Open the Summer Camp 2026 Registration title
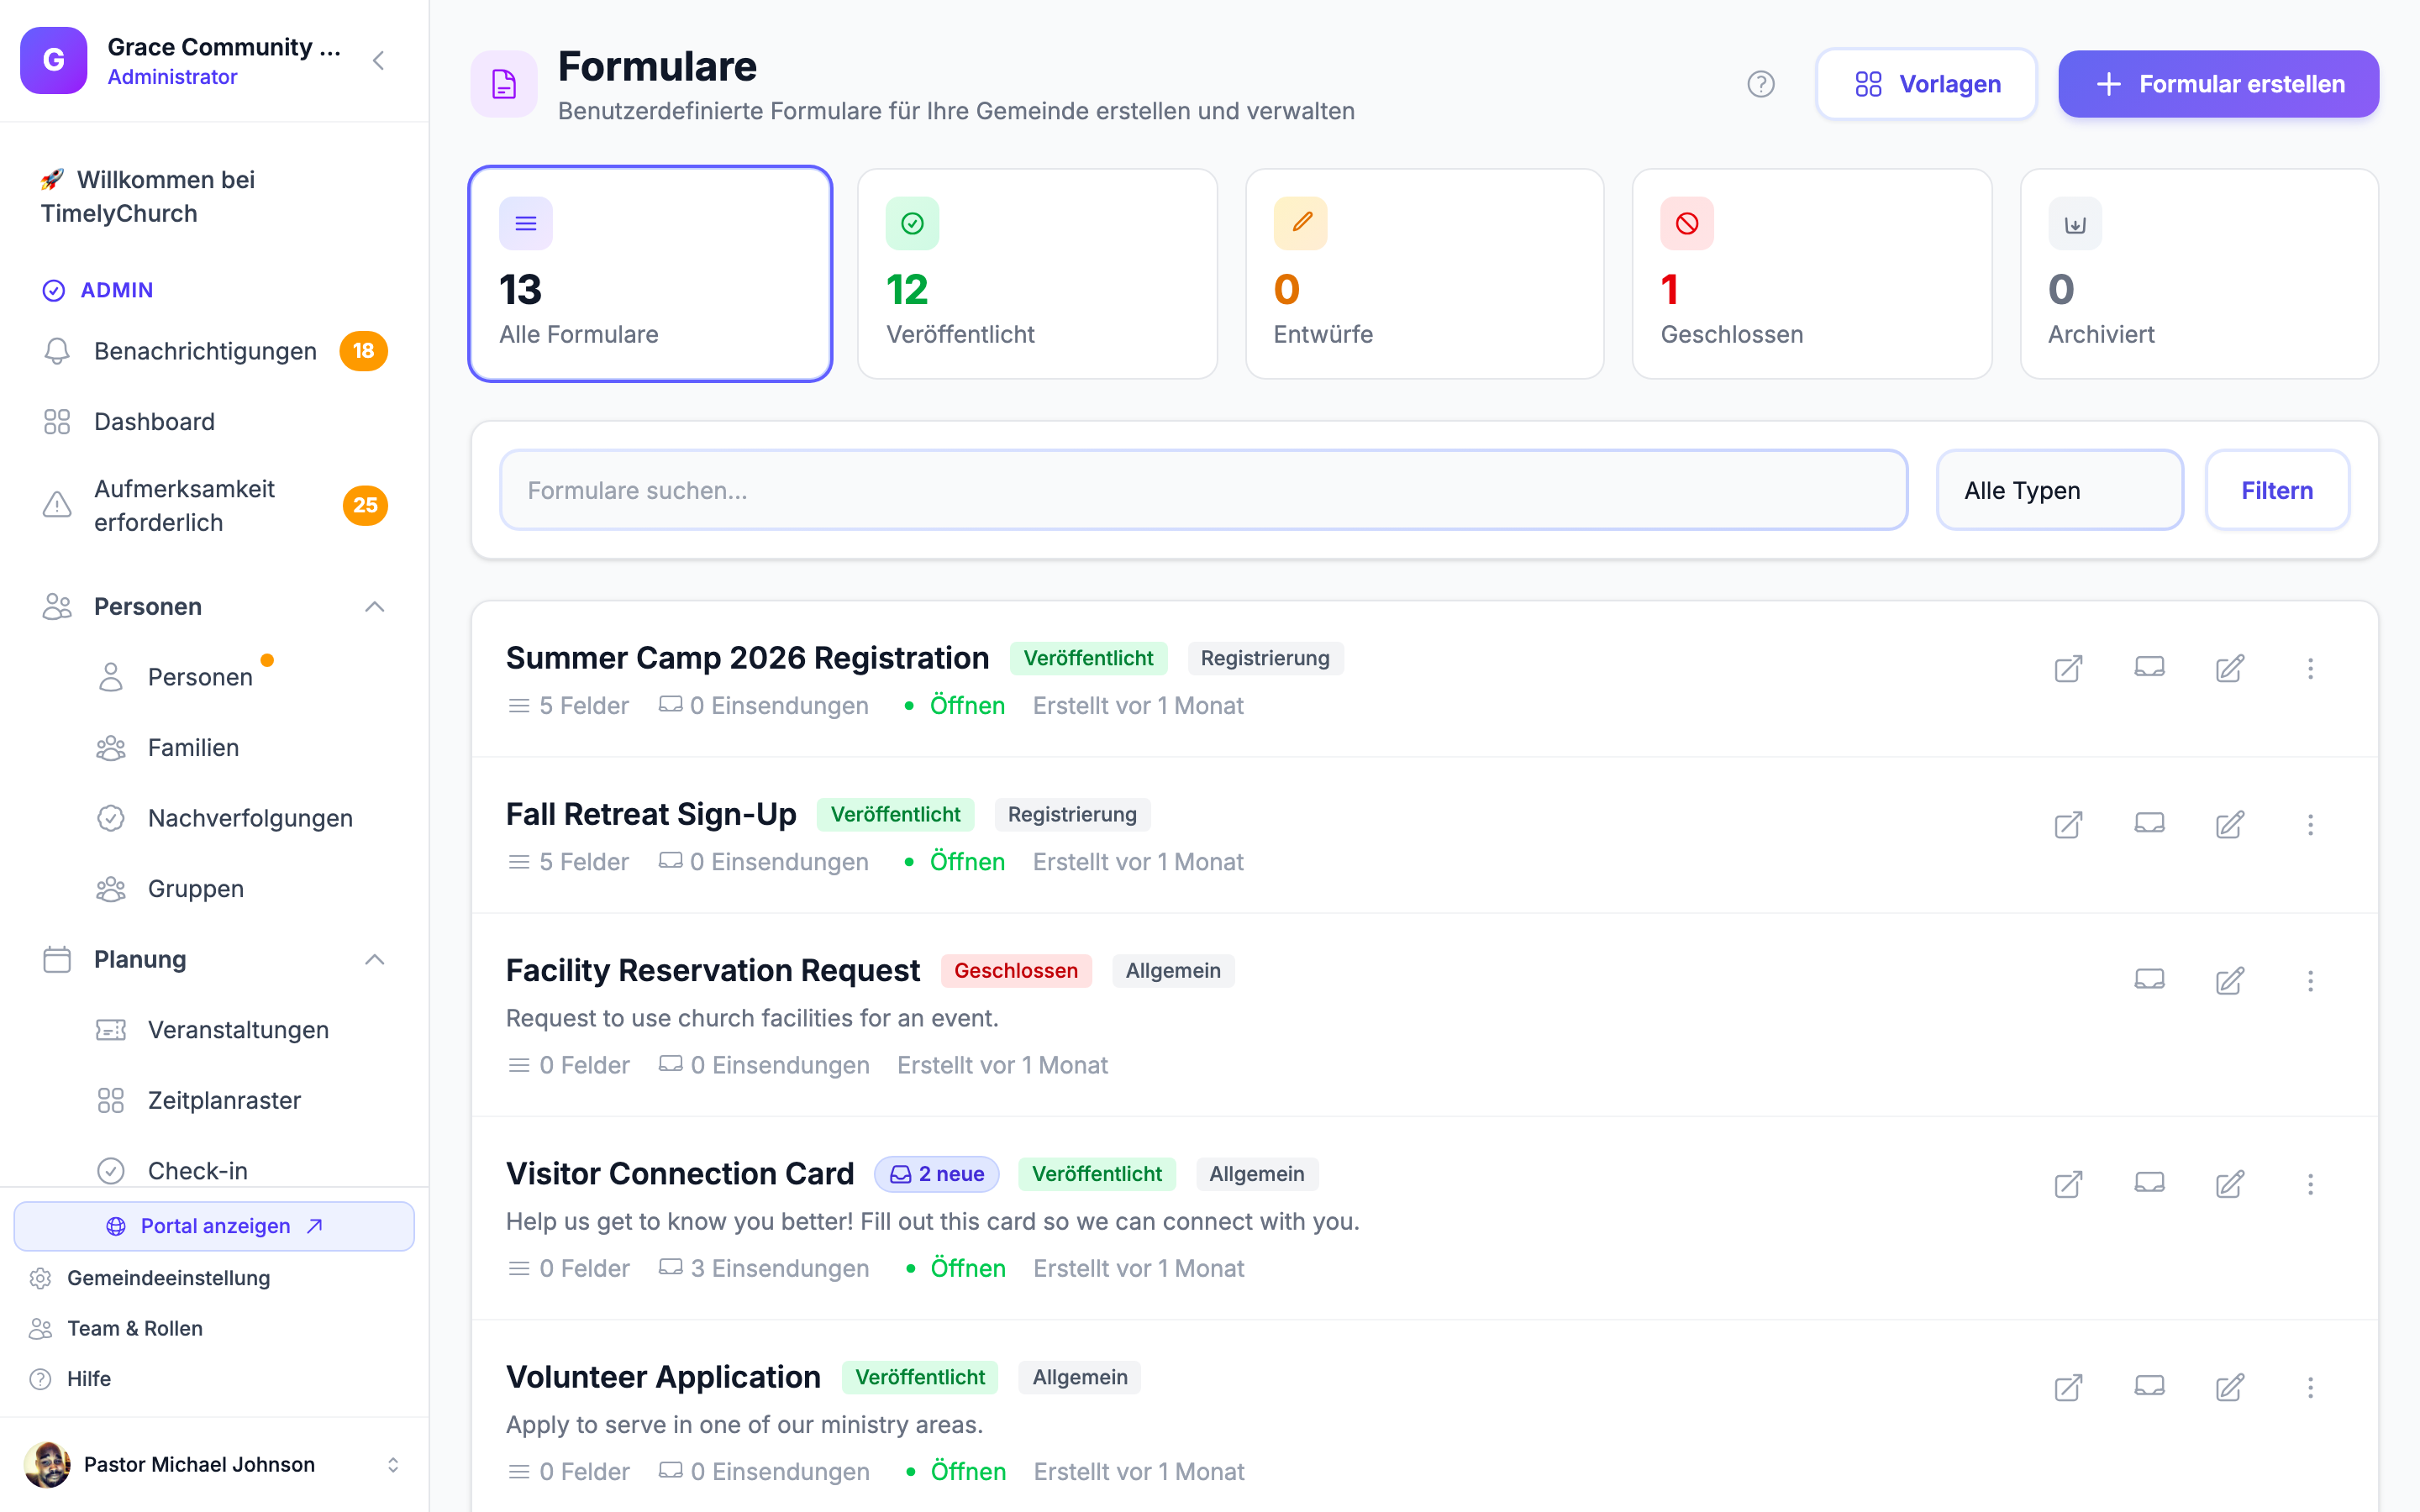2420x1512 pixels. pos(747,658)
